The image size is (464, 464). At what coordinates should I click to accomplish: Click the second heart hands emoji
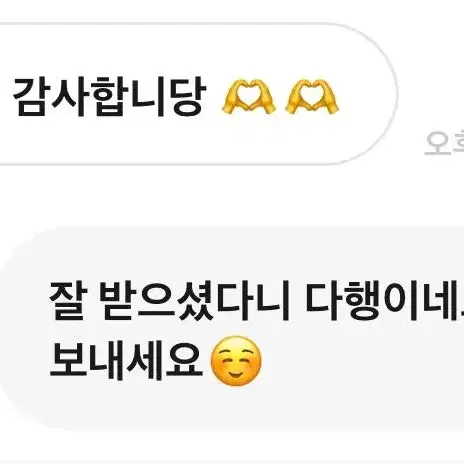(x=312, y=97)
